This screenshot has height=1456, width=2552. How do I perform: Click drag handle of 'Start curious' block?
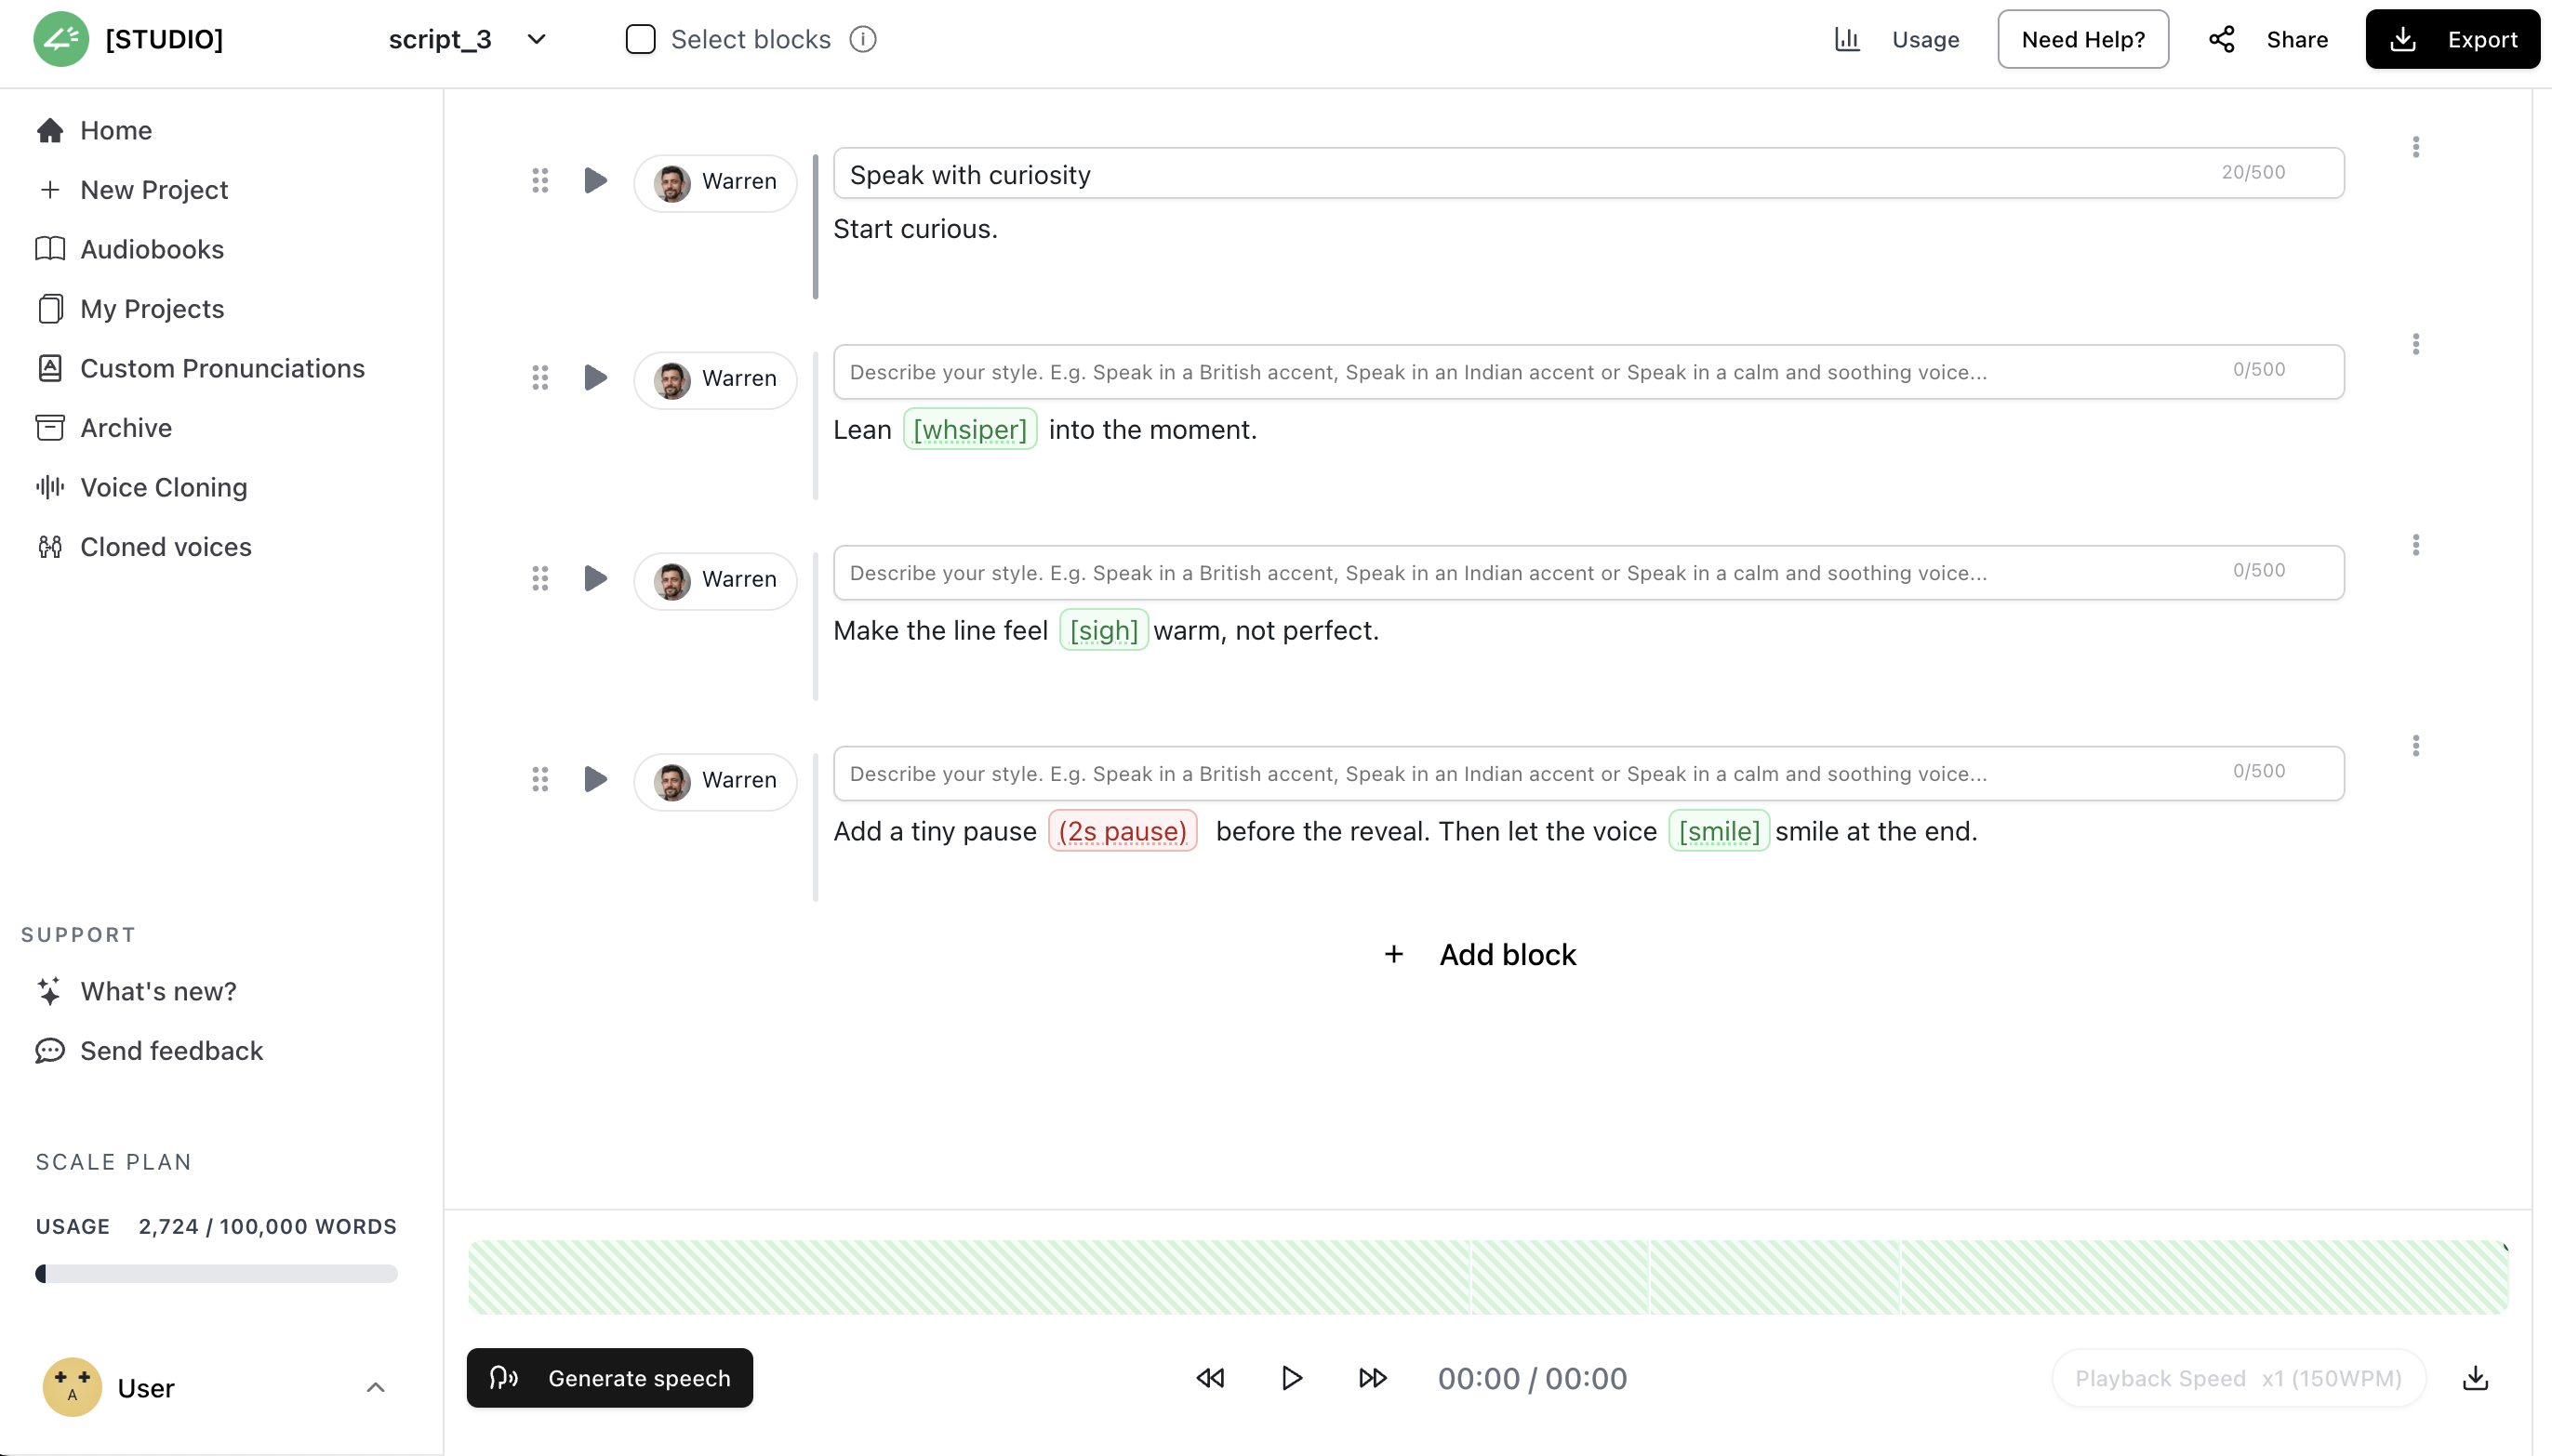coord(540,181)
